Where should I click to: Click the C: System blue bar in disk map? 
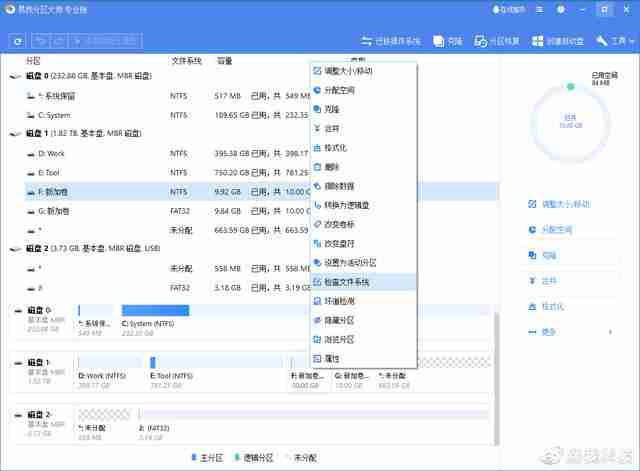[156, 311]
